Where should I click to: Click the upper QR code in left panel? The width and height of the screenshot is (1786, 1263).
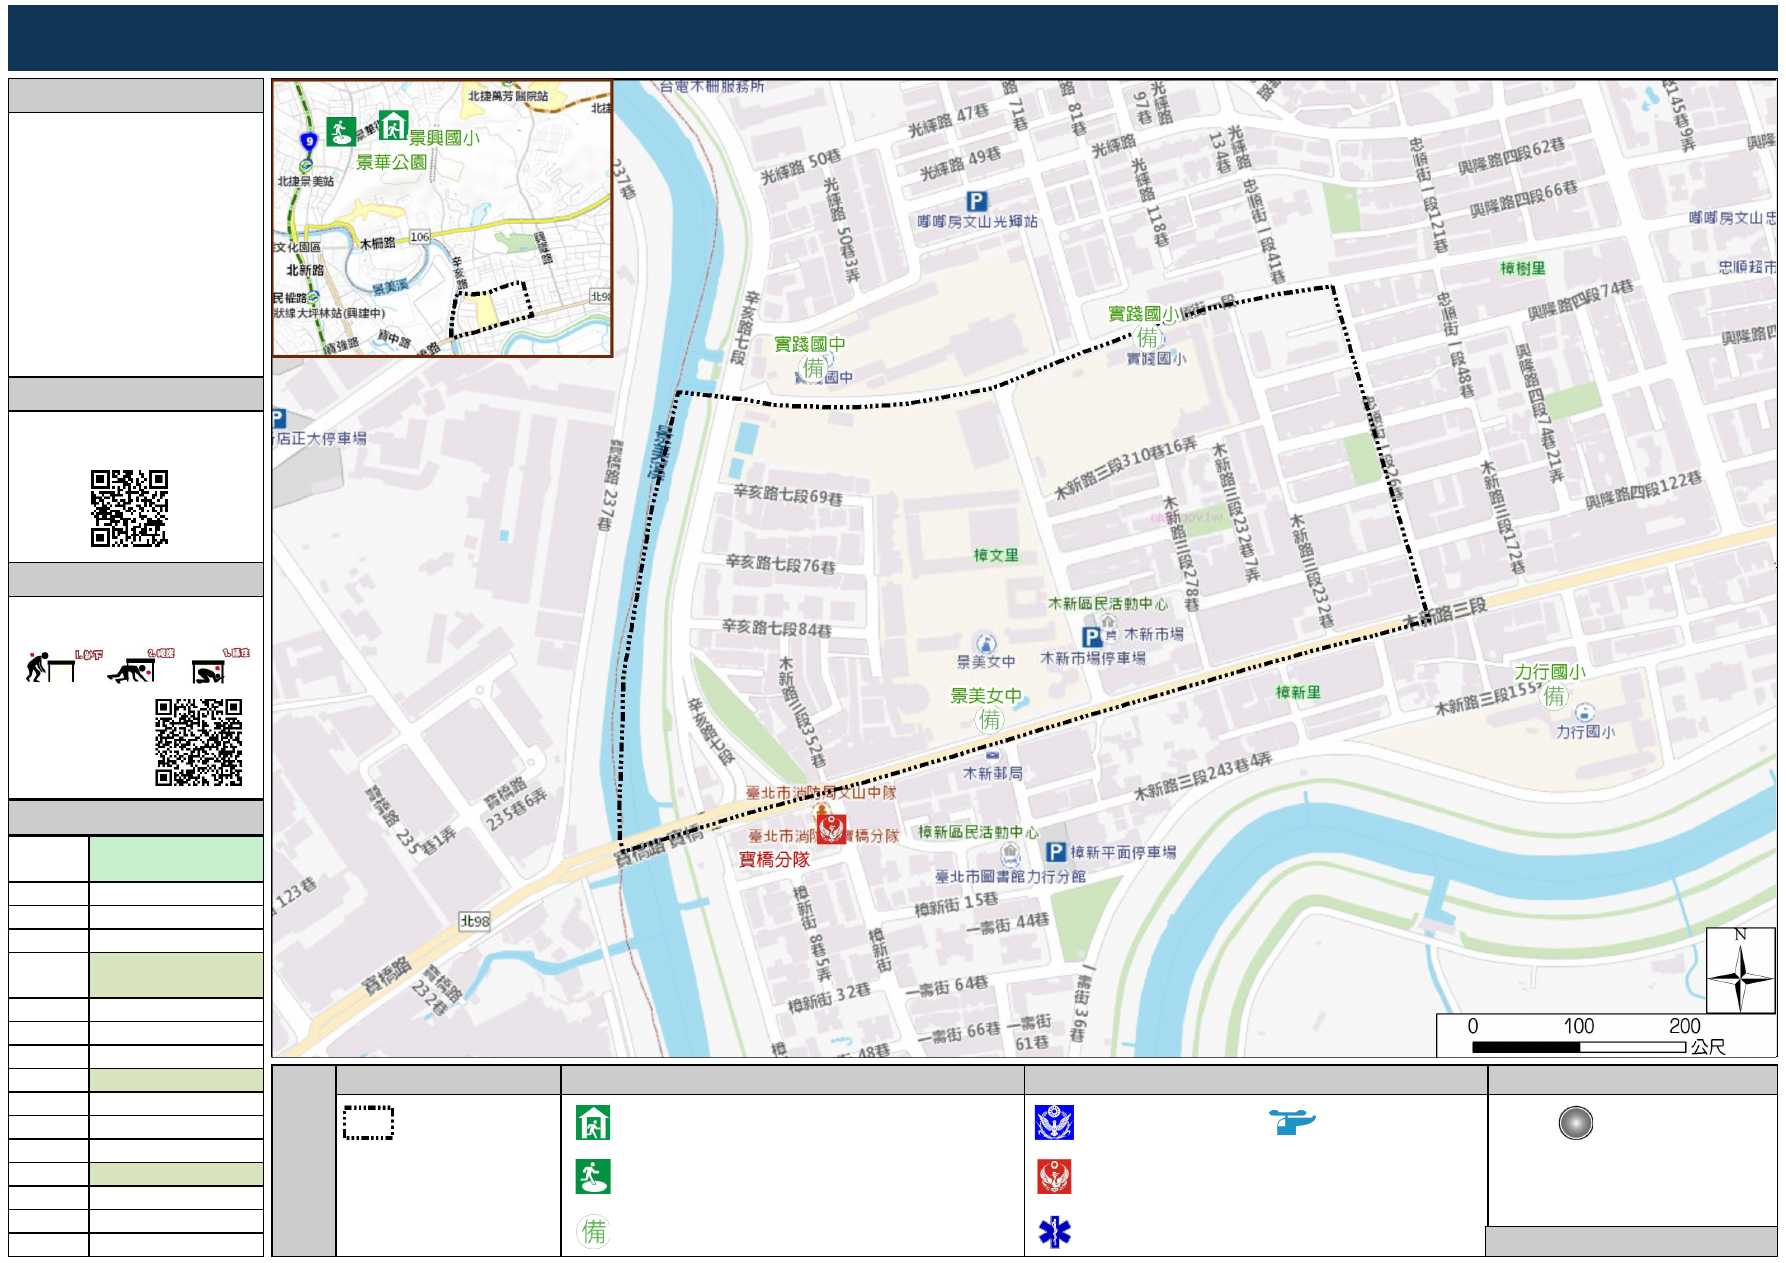129,508
